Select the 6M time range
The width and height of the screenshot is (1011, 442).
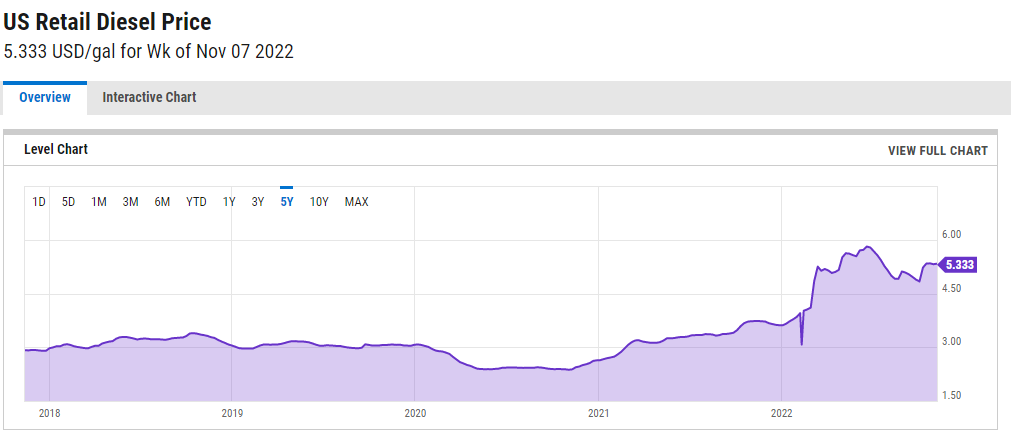tap(162, 202)
